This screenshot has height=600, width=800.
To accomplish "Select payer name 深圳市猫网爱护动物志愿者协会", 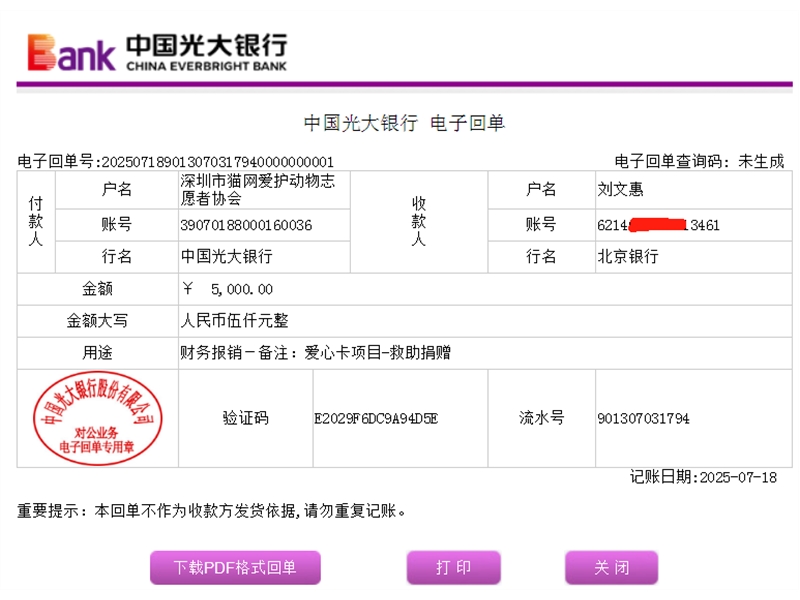I will (x=258, y=189).
